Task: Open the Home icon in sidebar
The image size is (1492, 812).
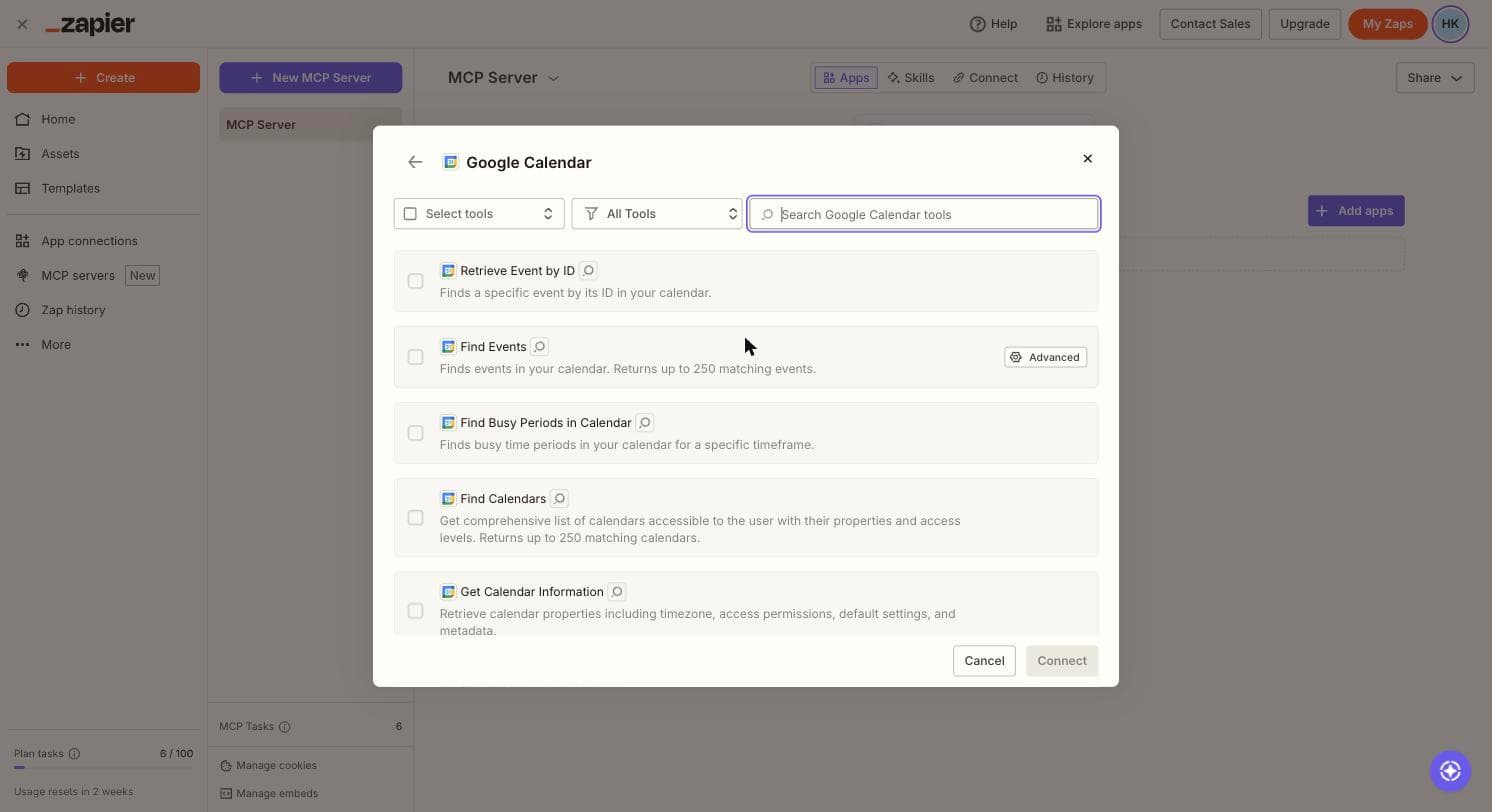Action: point(23,119)
